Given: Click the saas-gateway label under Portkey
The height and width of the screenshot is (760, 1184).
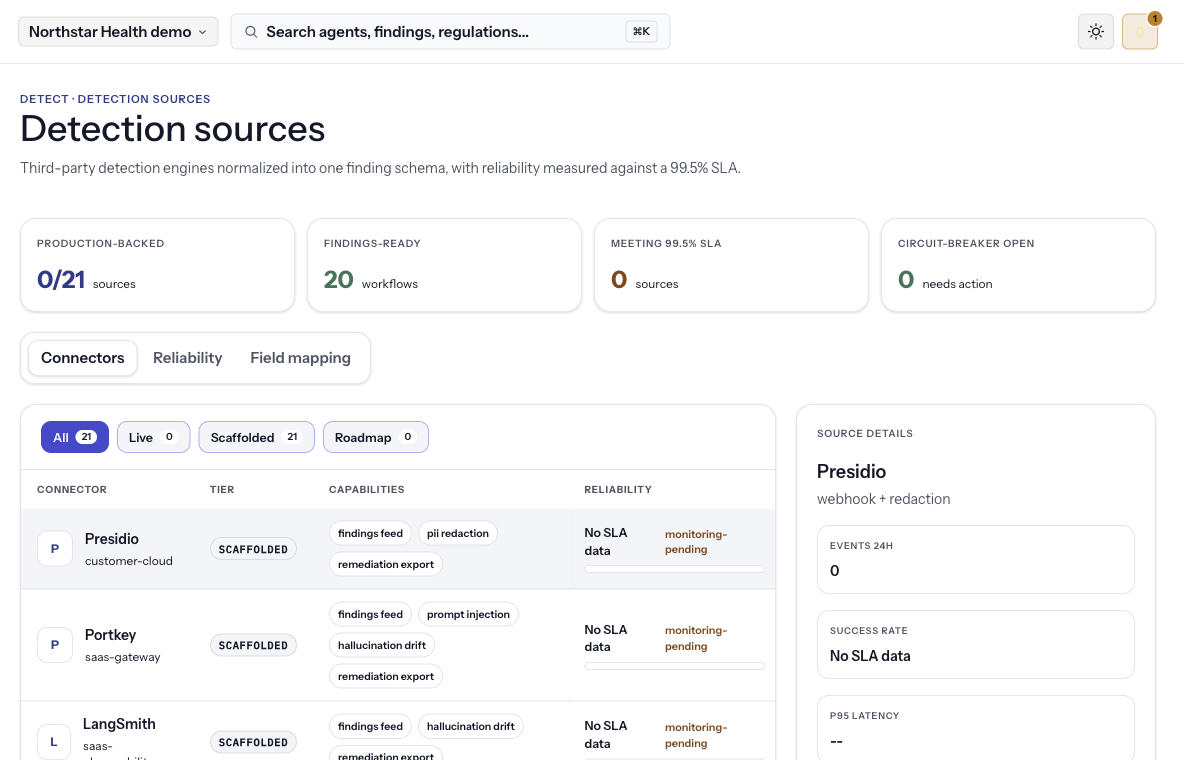Looking at the screenshot, I should (122, 657).
